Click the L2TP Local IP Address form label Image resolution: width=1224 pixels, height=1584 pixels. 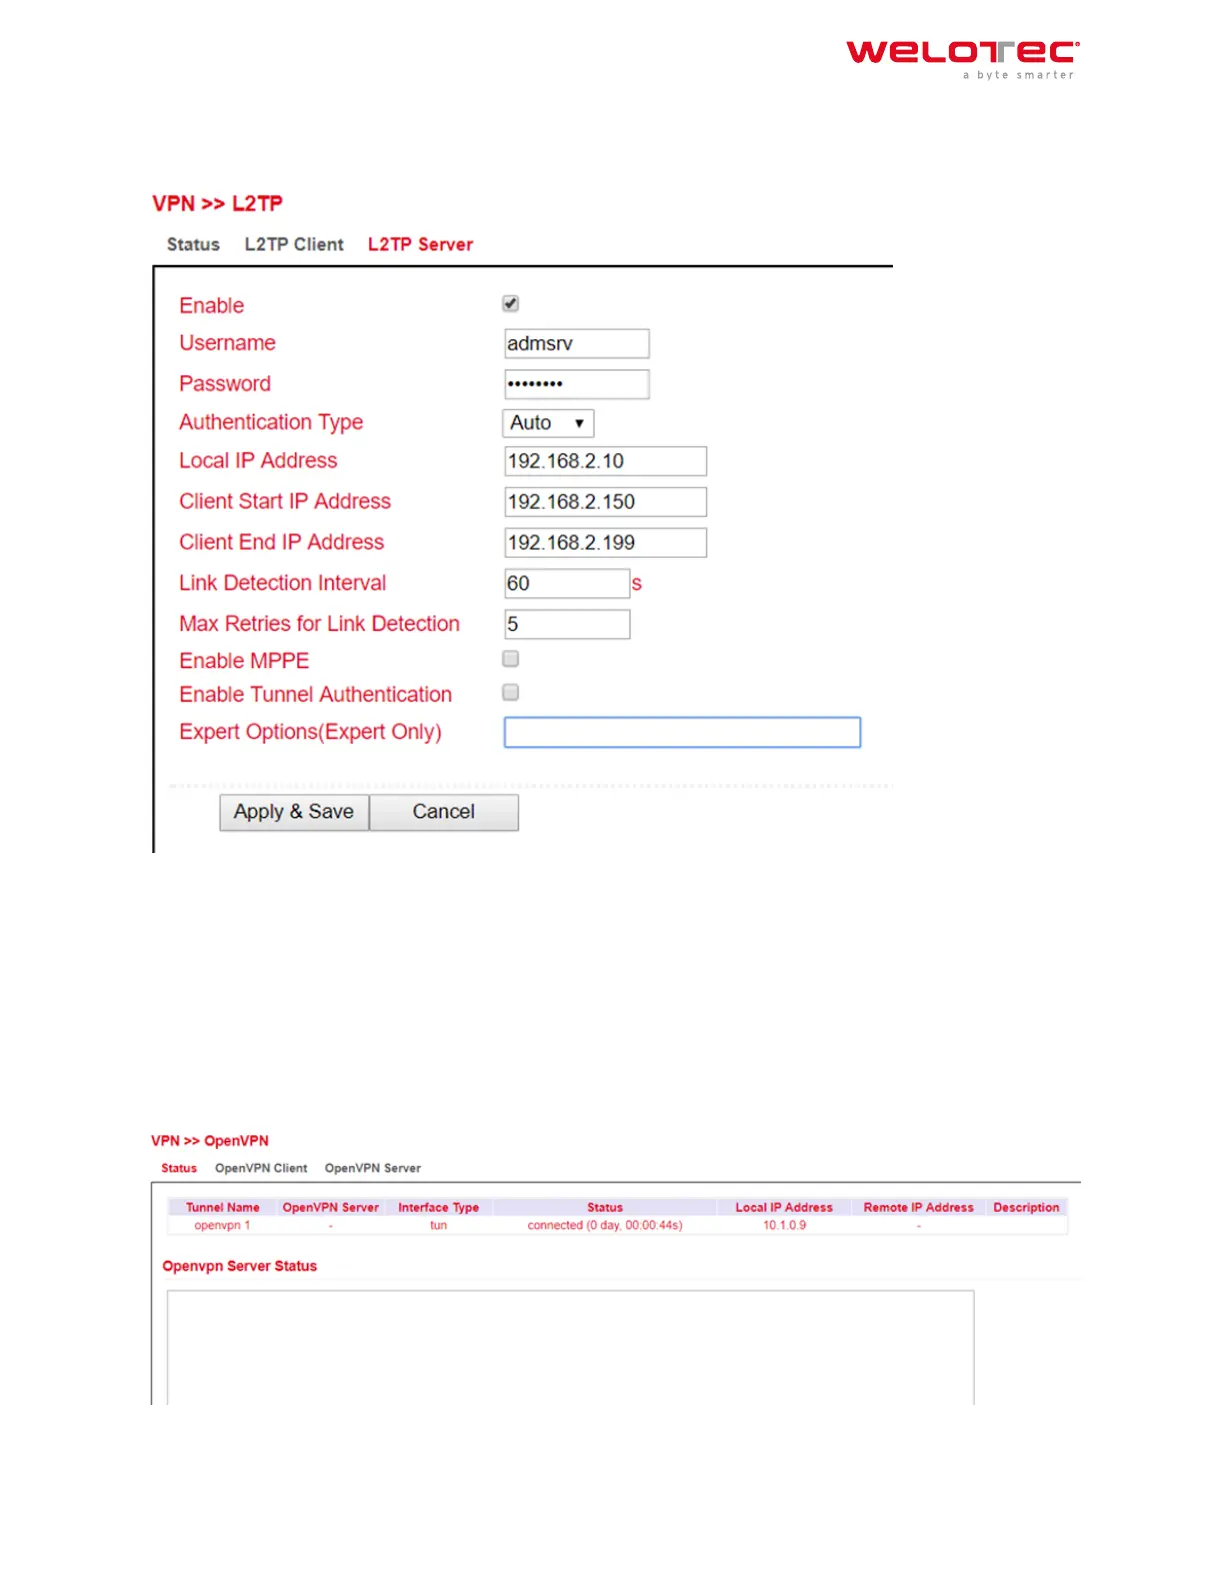pyautogui.click(x=258, y=461)
